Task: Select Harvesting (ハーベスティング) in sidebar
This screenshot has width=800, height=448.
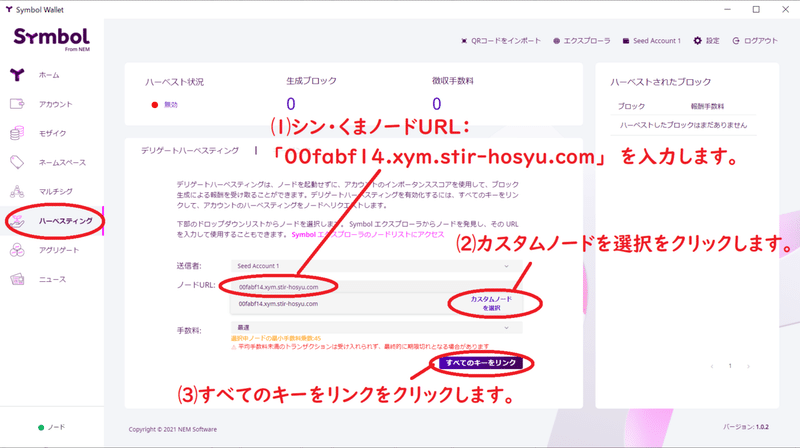Action: click(65, 221)
